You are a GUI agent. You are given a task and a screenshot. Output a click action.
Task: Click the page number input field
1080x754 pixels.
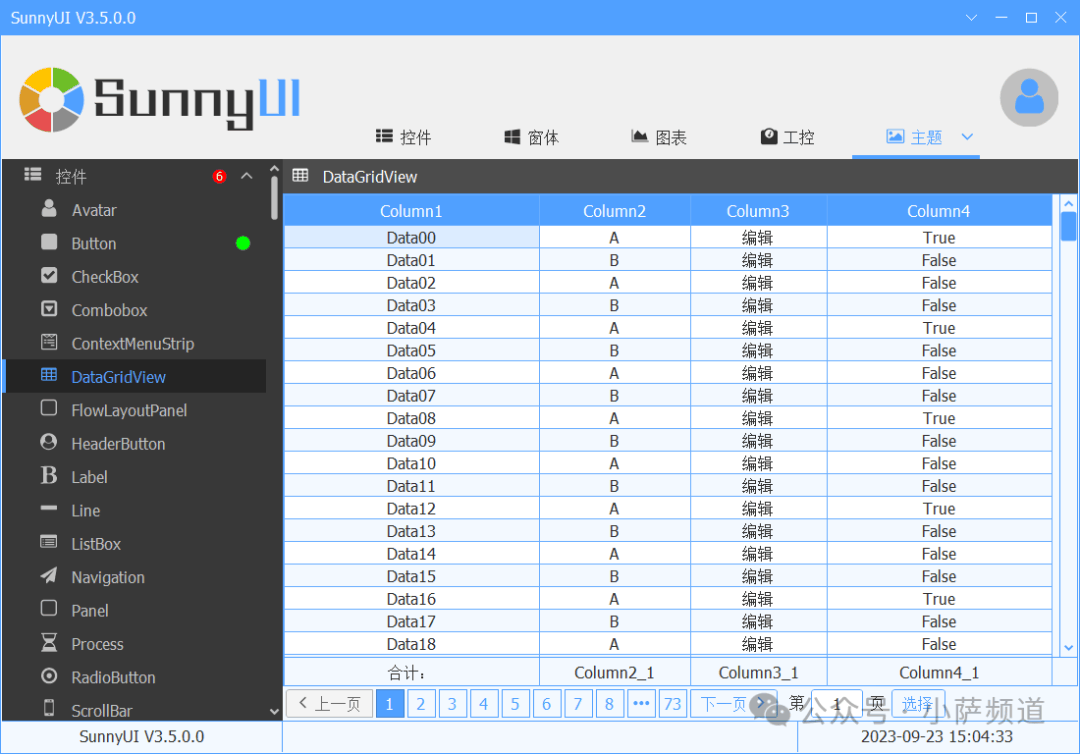pos(836,704)
